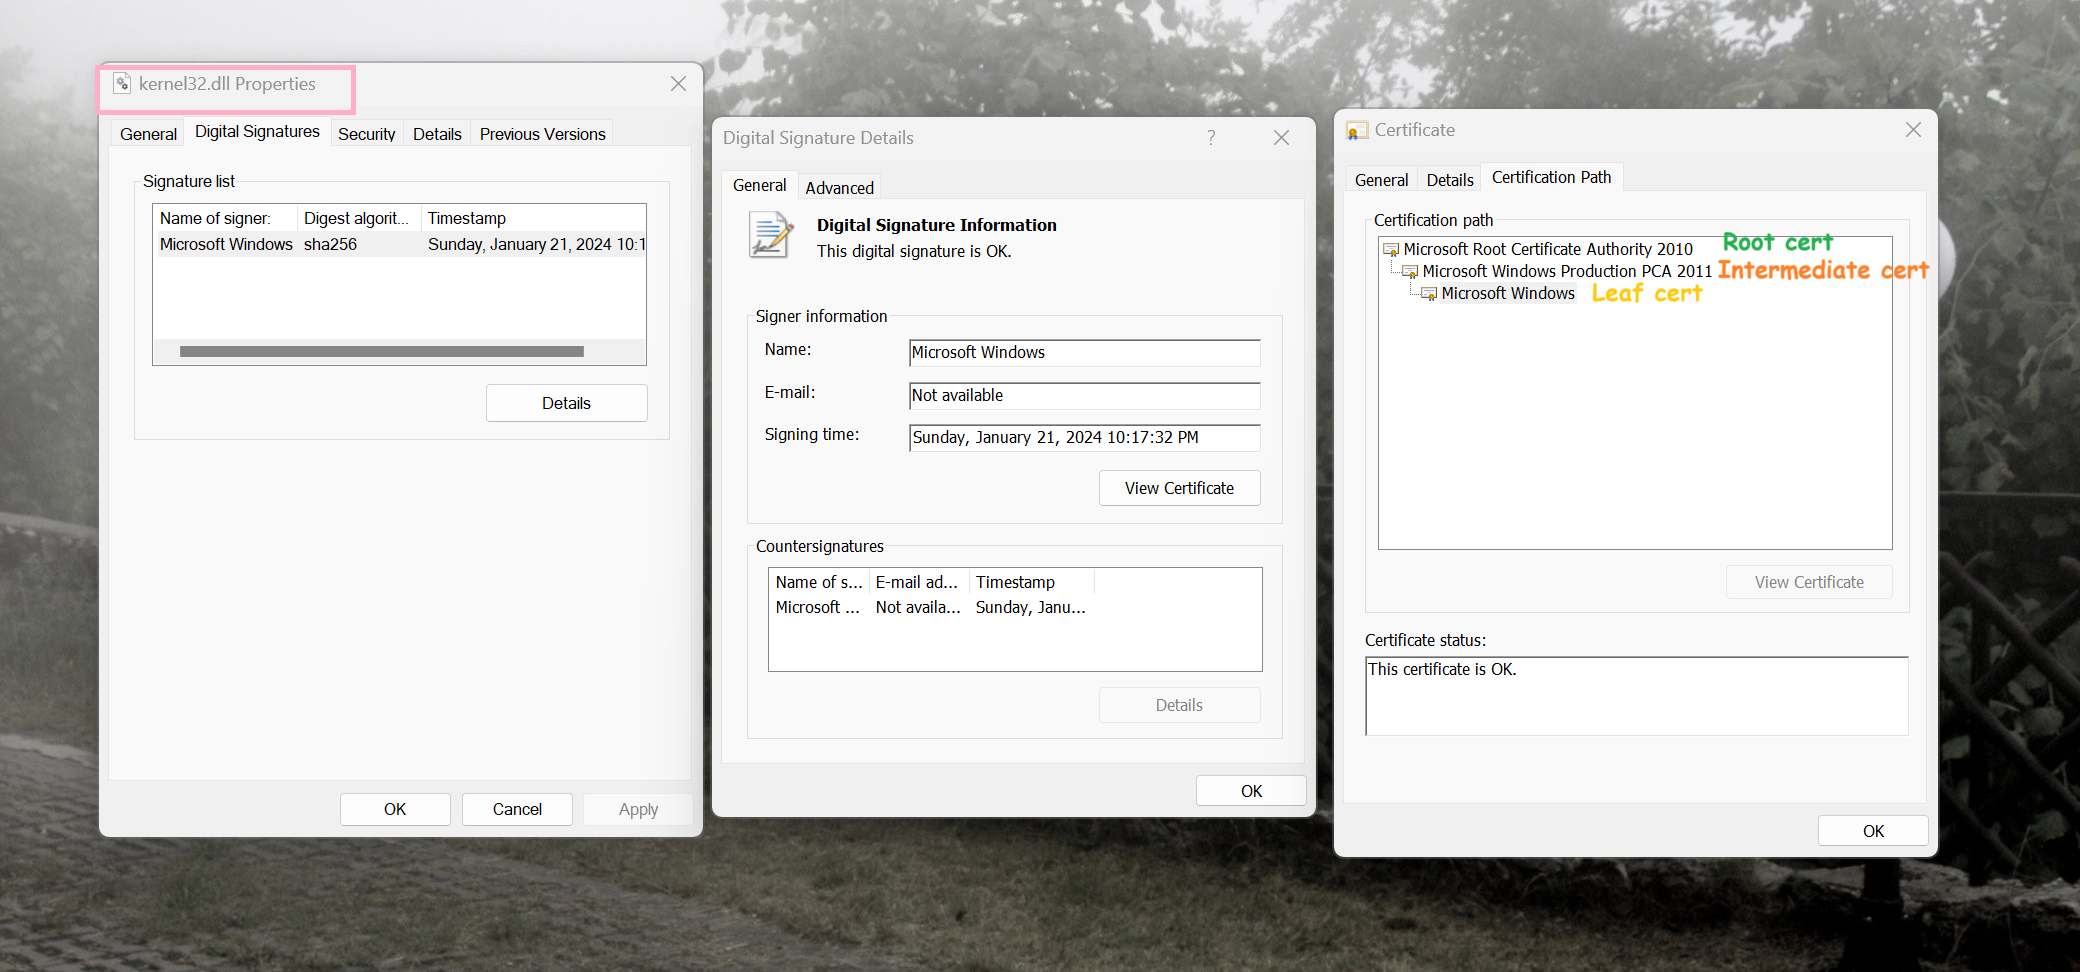Screen dimensions: 2080x972
Task: Click the Digest algorithm column header
Action: (359, 218)
